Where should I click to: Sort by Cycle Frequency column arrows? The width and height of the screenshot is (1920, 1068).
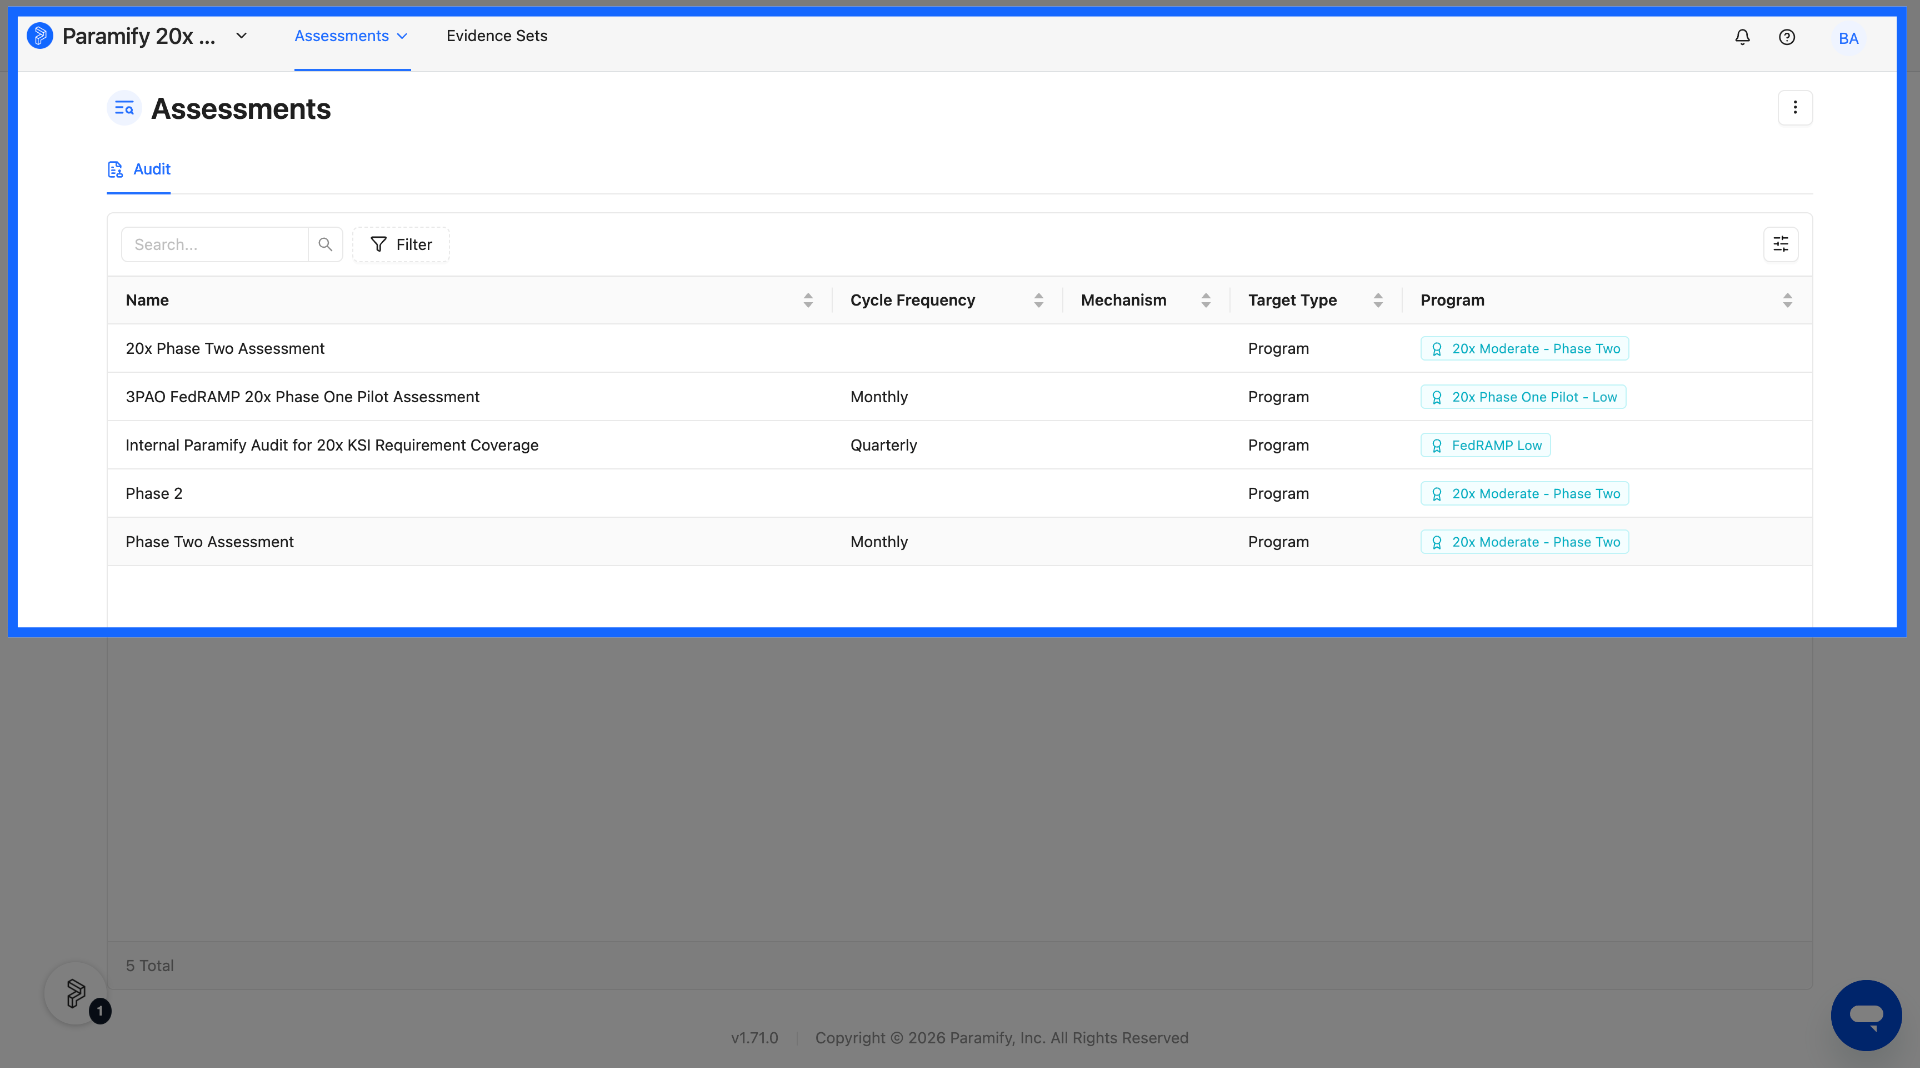coord(1039,300)
